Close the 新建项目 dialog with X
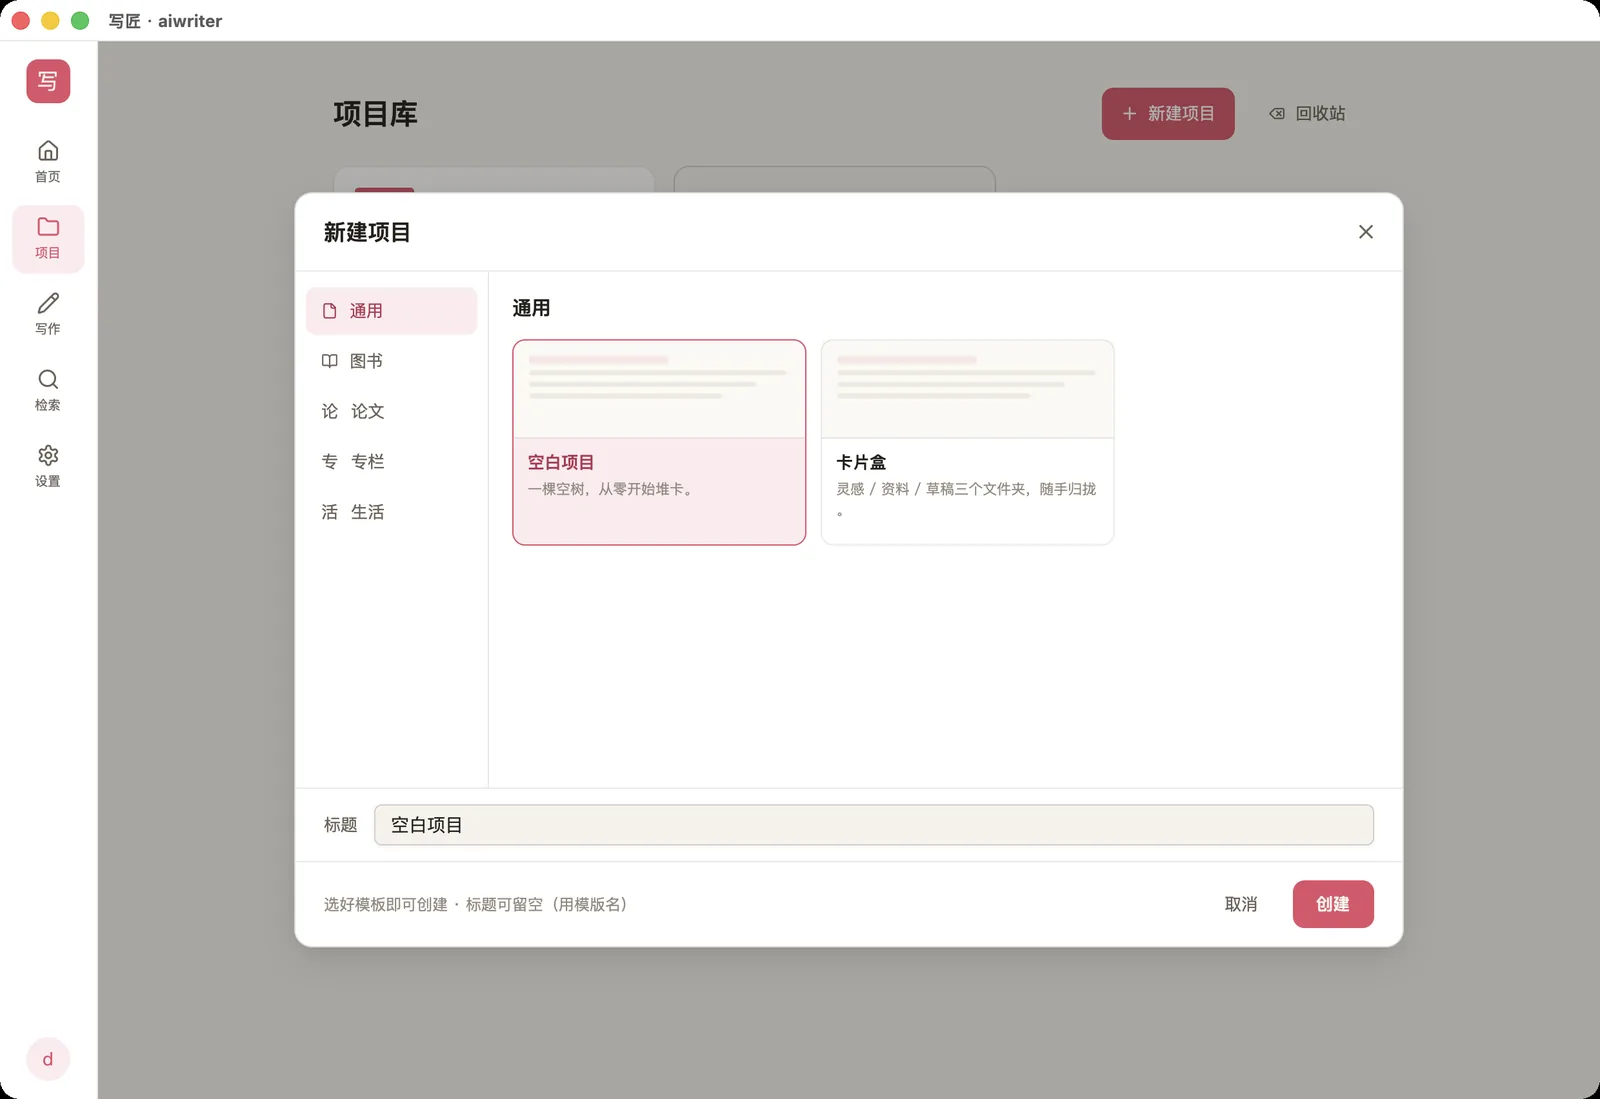This screenshot has height=1099, width=1600. pos(1366,232)
